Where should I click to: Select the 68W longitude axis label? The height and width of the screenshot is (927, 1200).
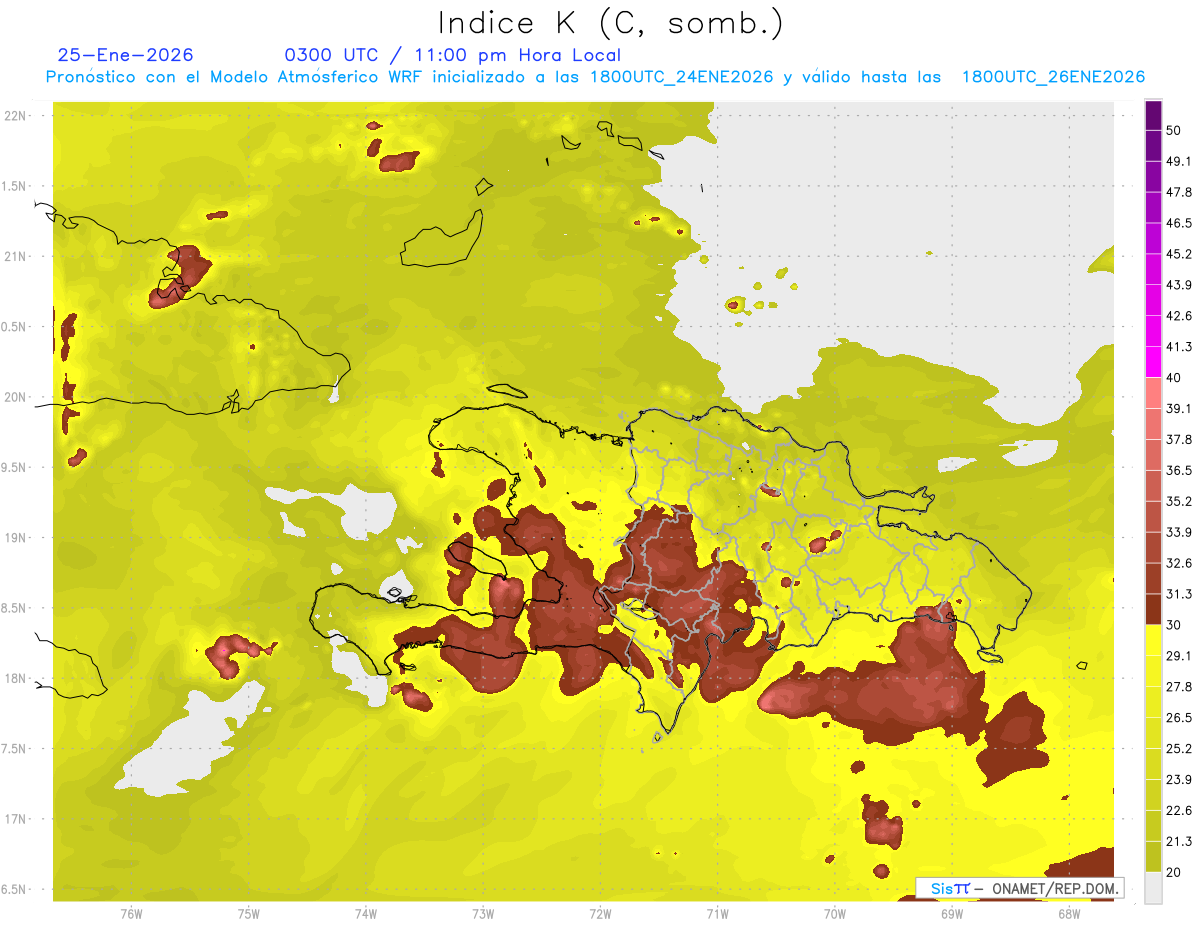pyautogui.click(x=1068, y=913)
